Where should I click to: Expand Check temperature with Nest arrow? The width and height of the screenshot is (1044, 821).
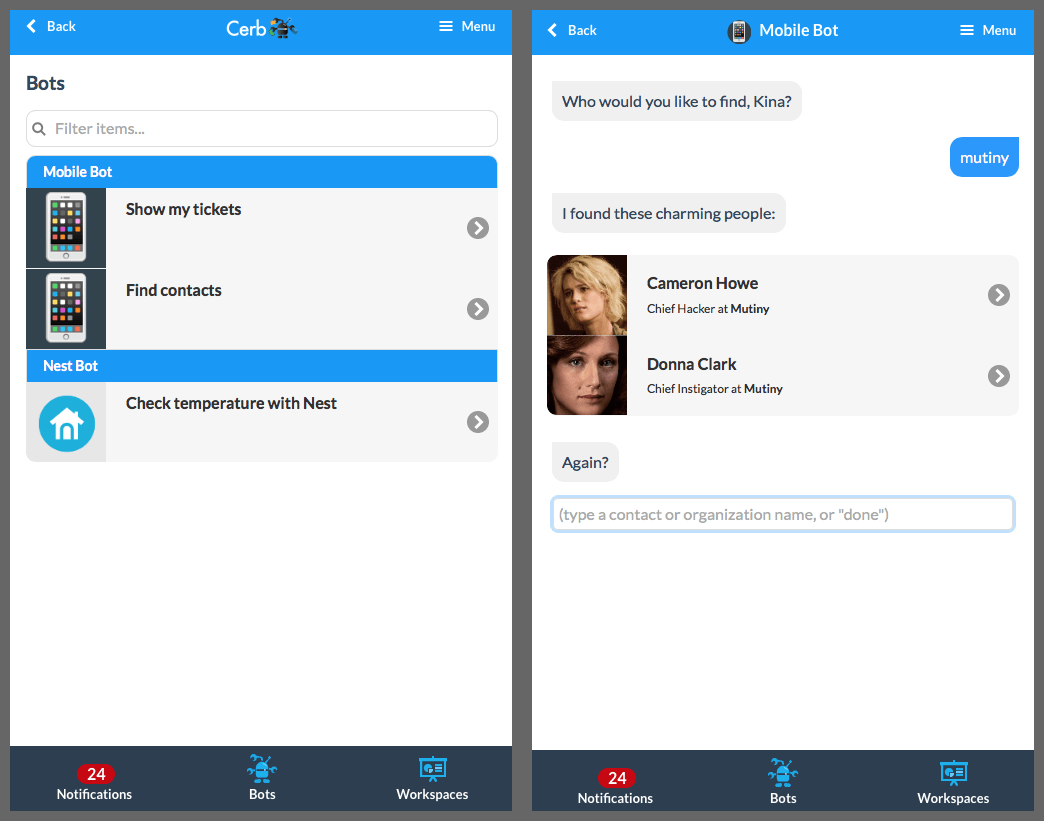[x=477, y=421]
